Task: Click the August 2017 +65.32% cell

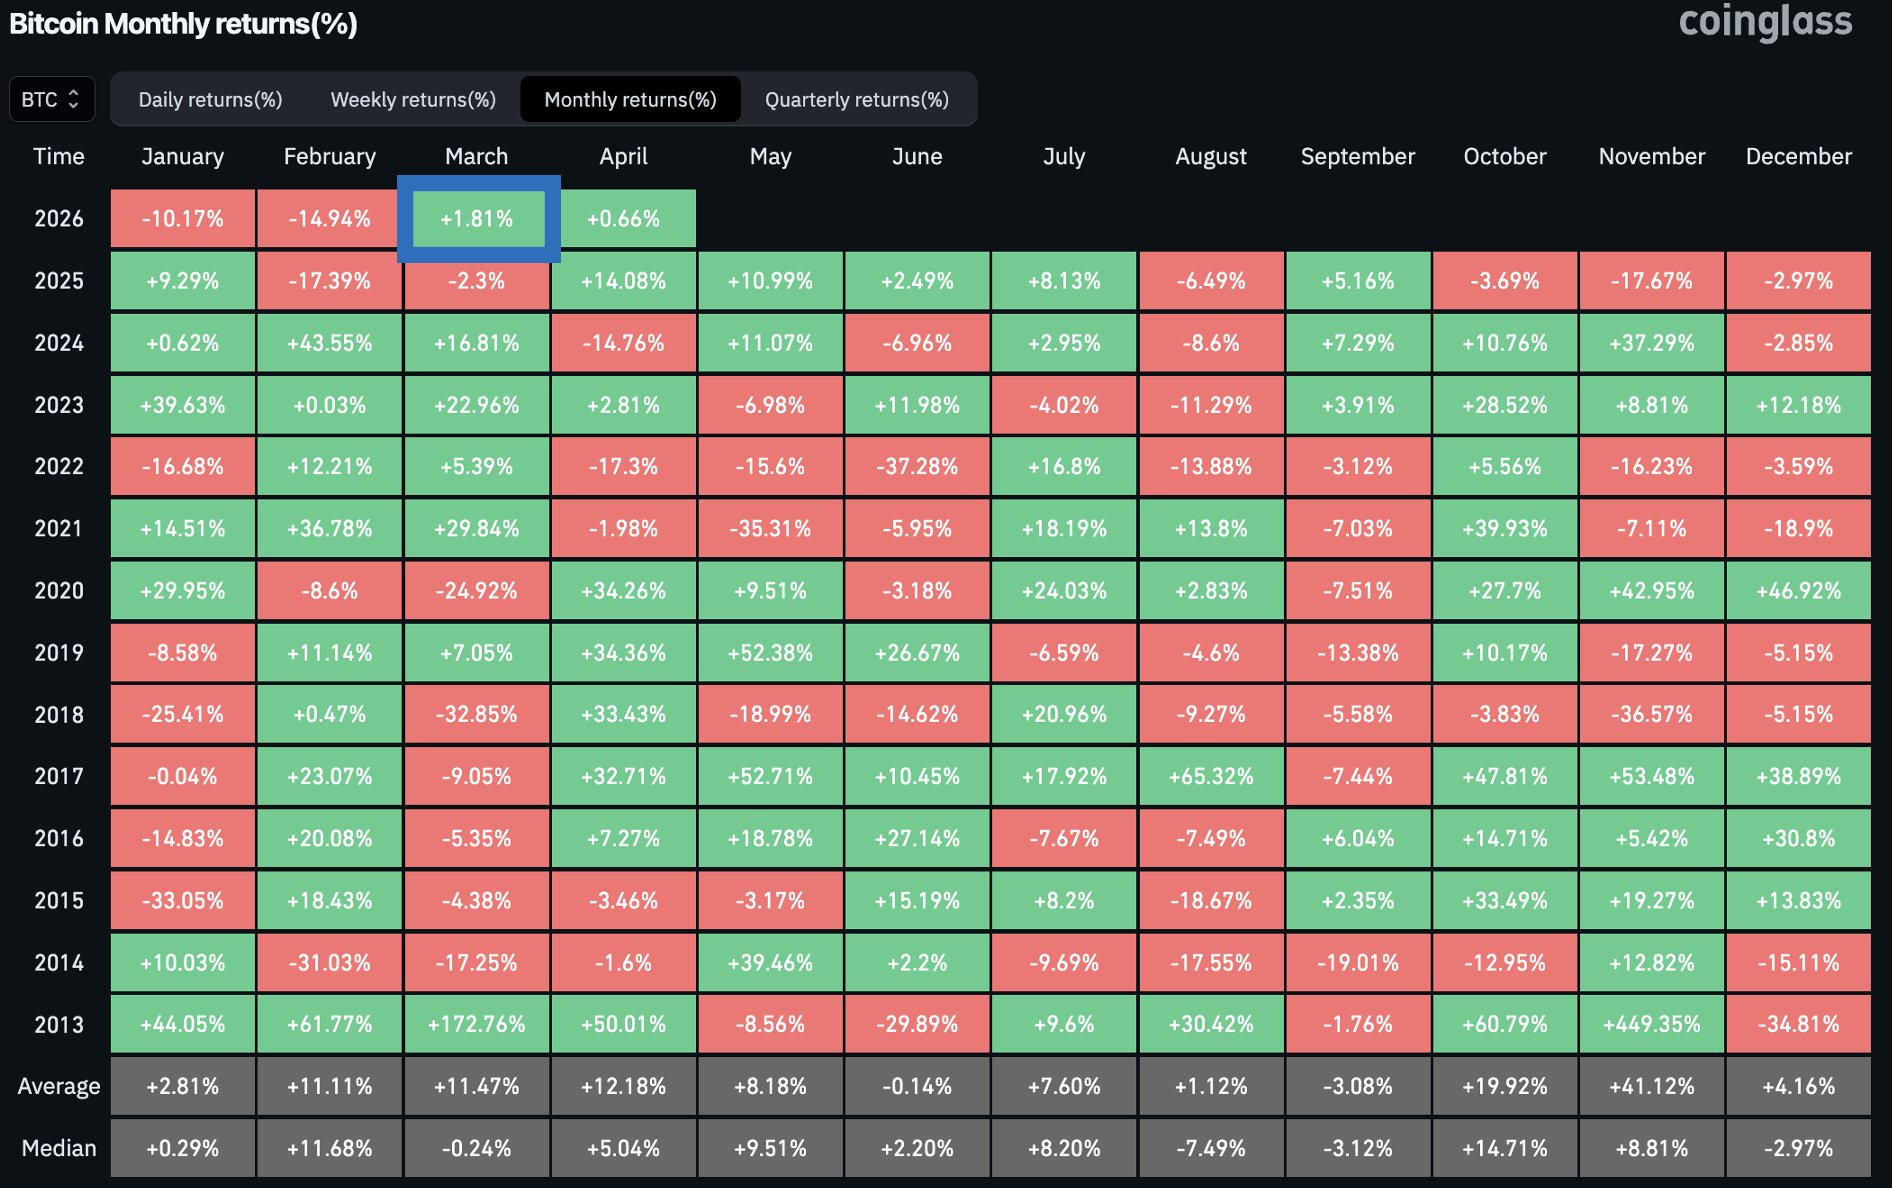Action: tap(1211, 776)
